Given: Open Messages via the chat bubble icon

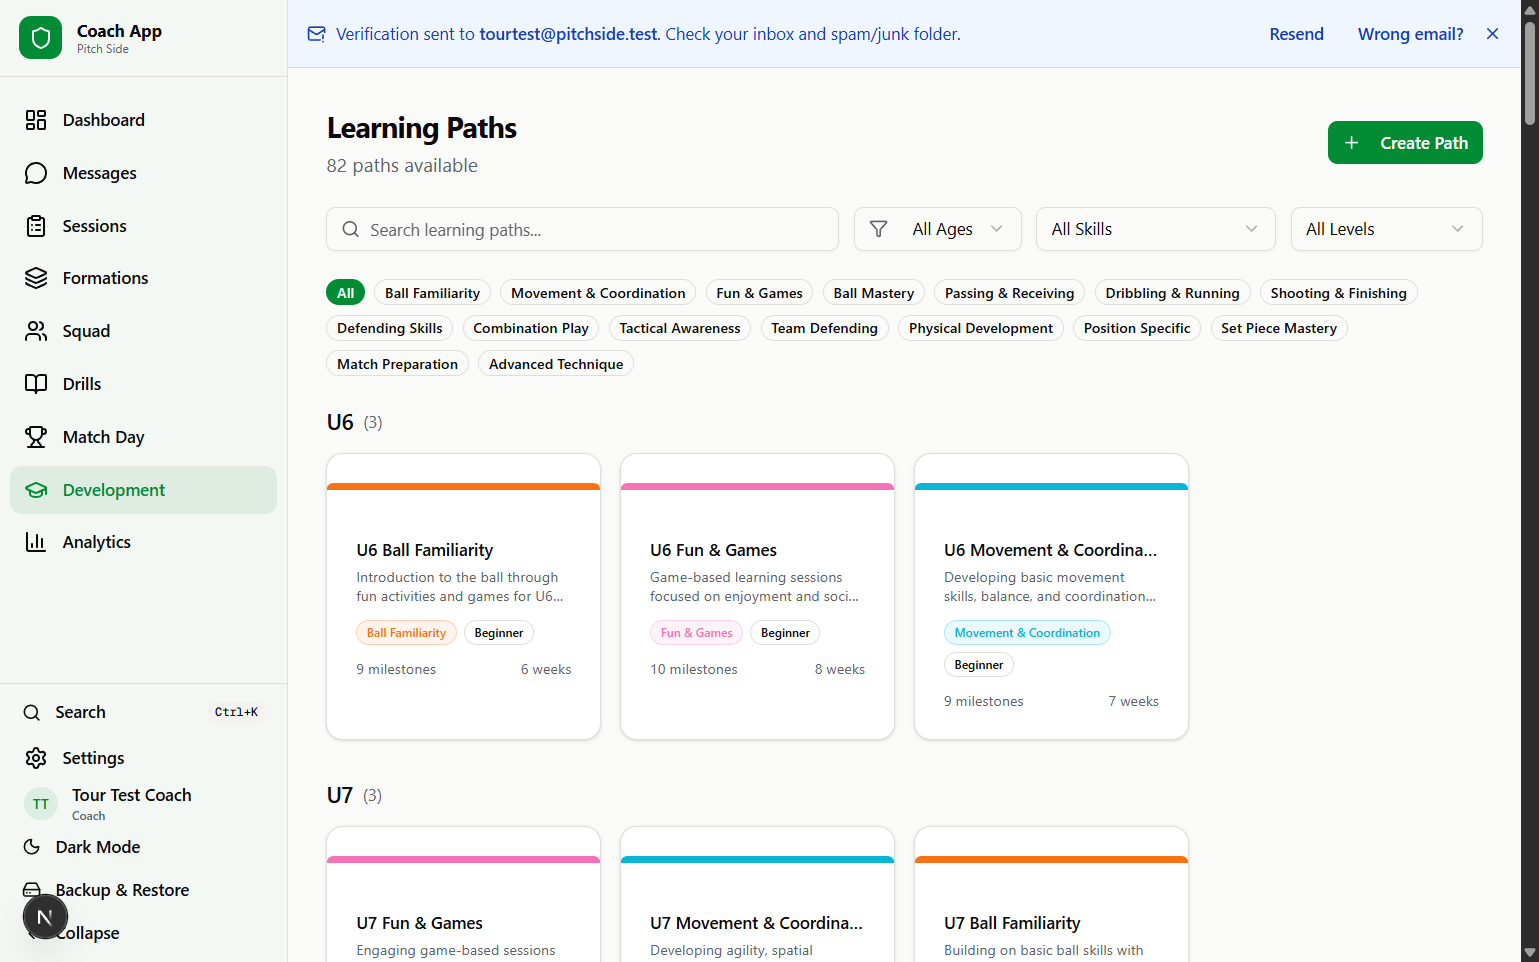Looking at the screenshot, I should (36, 173).
